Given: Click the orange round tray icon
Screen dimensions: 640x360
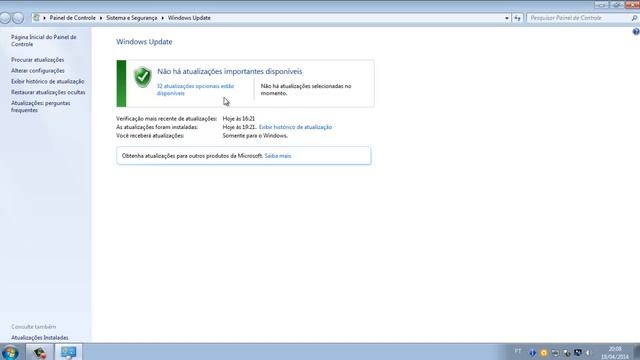Looking at the screenshot, I should [544, 353].
